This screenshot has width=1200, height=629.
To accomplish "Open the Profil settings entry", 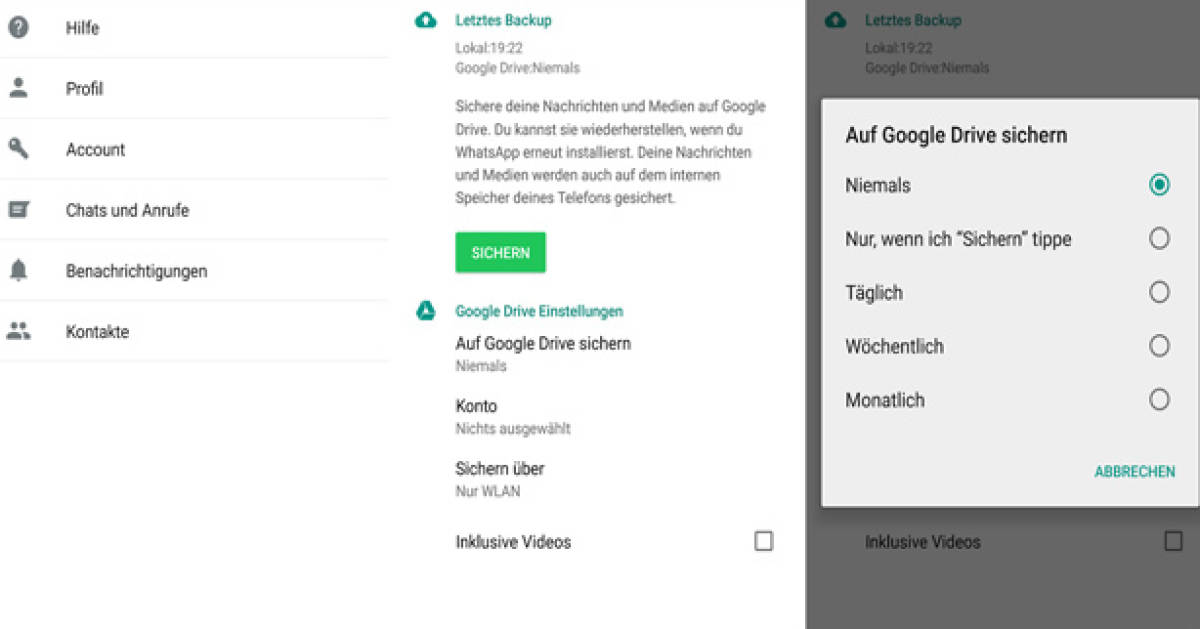I will click(194, 88).
